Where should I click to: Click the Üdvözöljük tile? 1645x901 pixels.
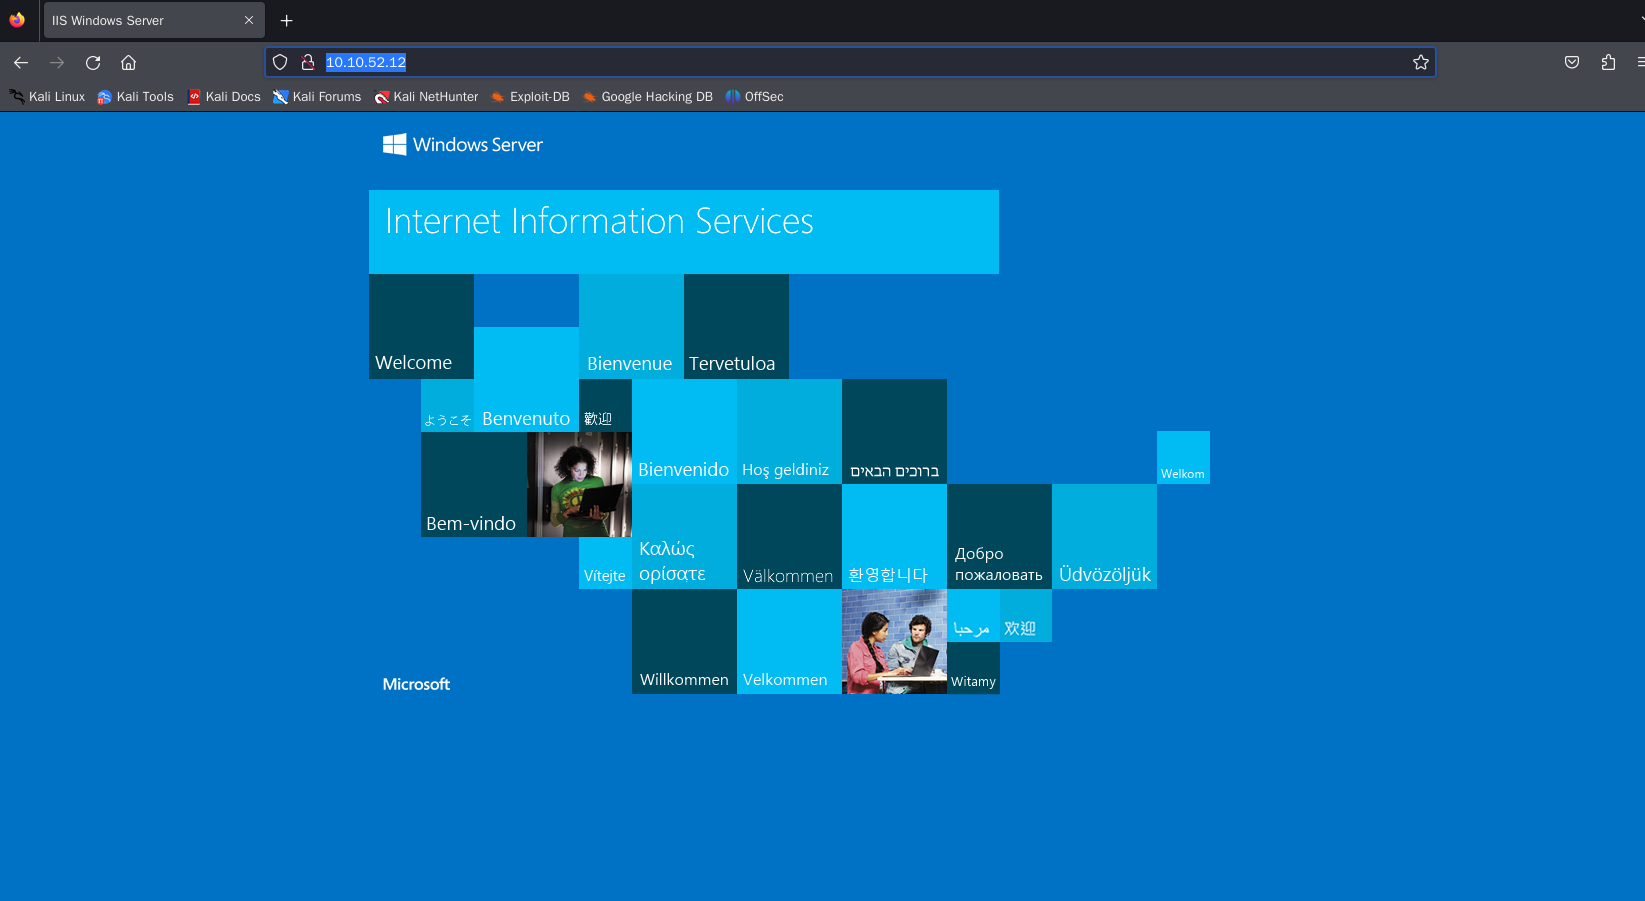(x=1104, y=537)
